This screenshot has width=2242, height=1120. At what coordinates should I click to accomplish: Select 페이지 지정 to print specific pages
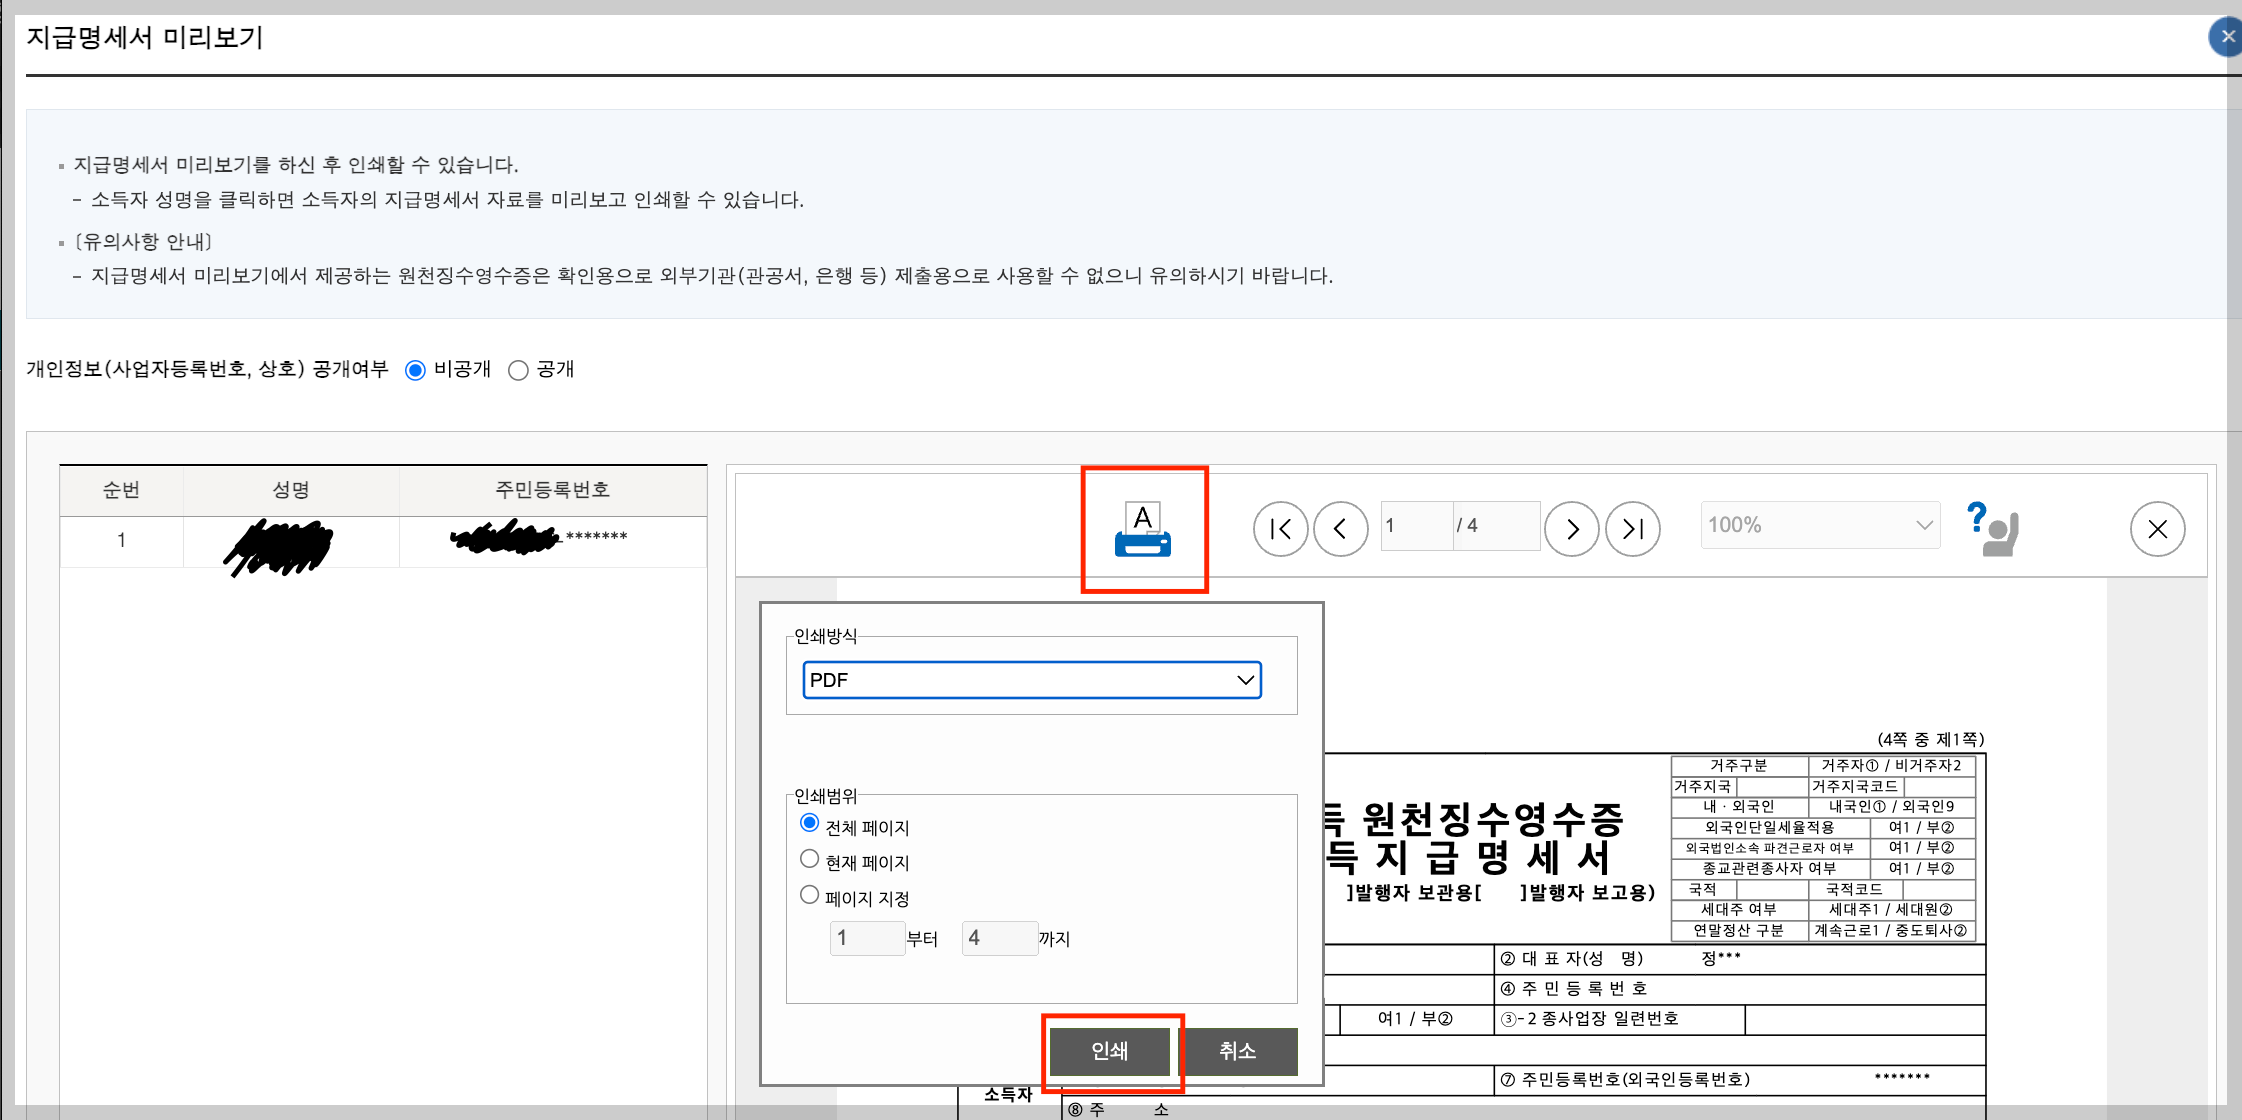pyautogui.click(x=810, y=894)
